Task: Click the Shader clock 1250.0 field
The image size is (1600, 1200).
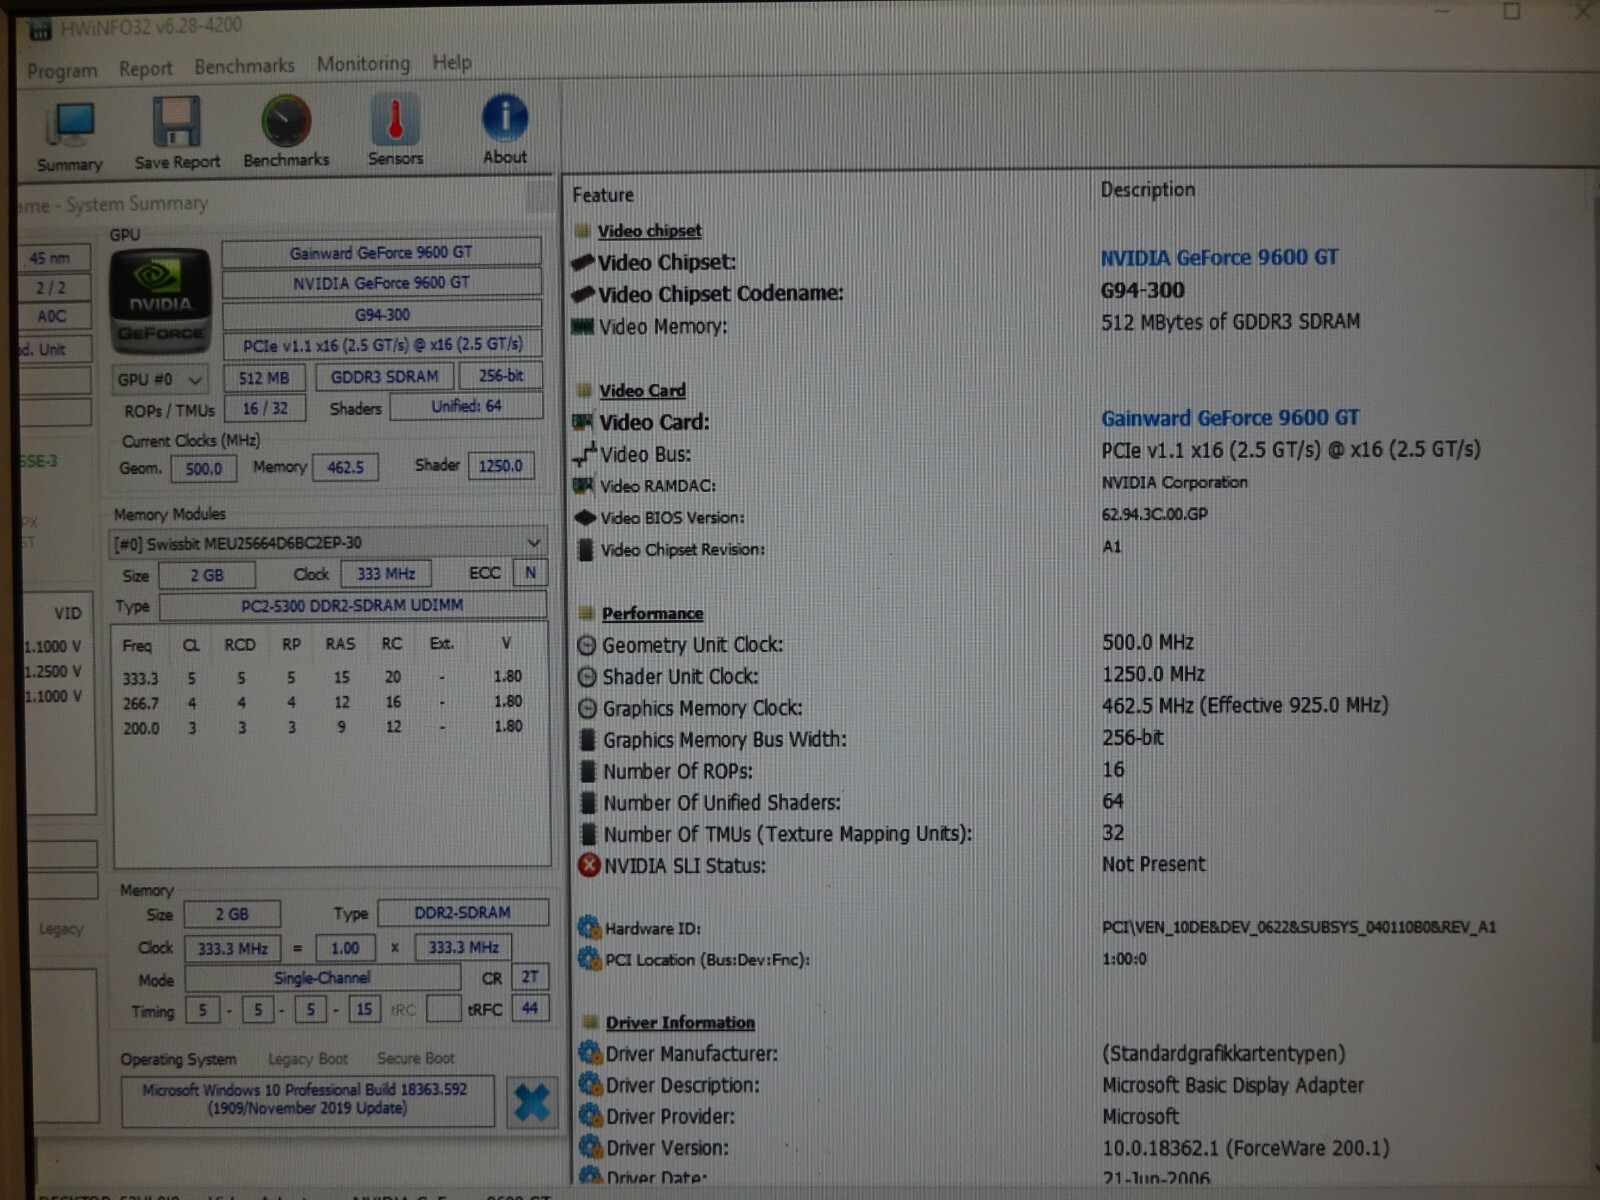Action: 500,466
